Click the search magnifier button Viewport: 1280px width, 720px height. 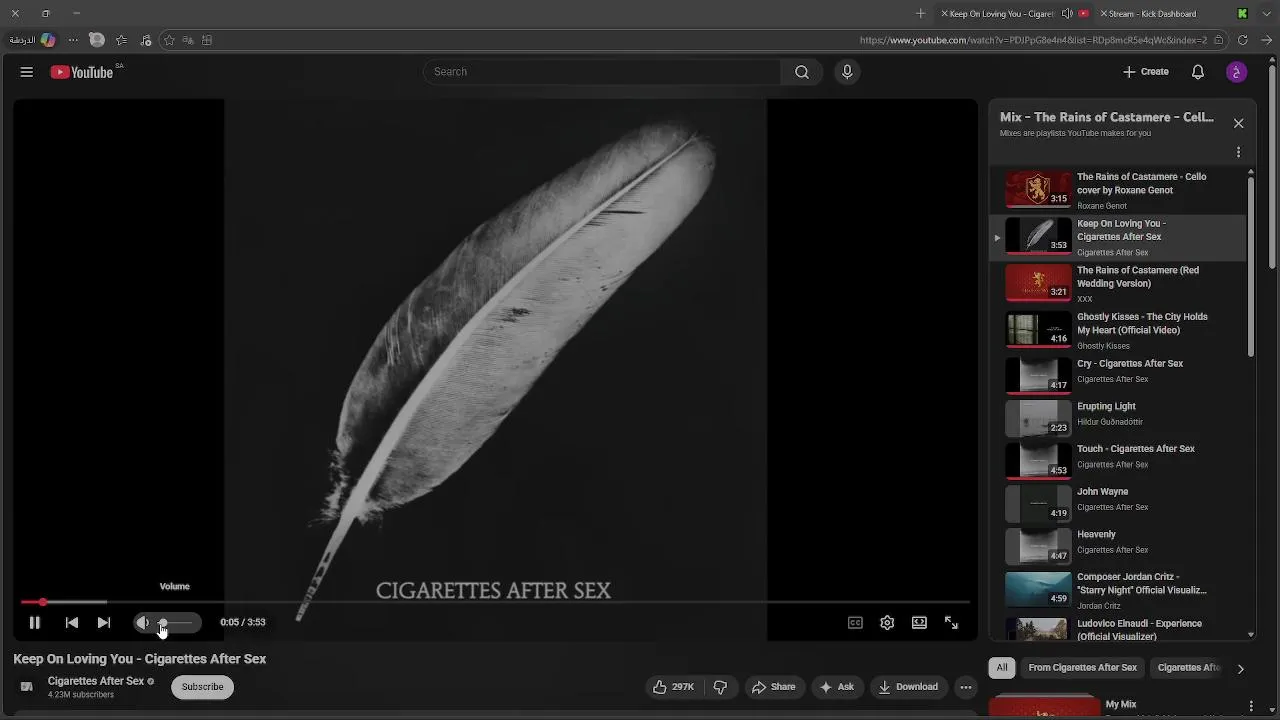[x=802, y=72]
